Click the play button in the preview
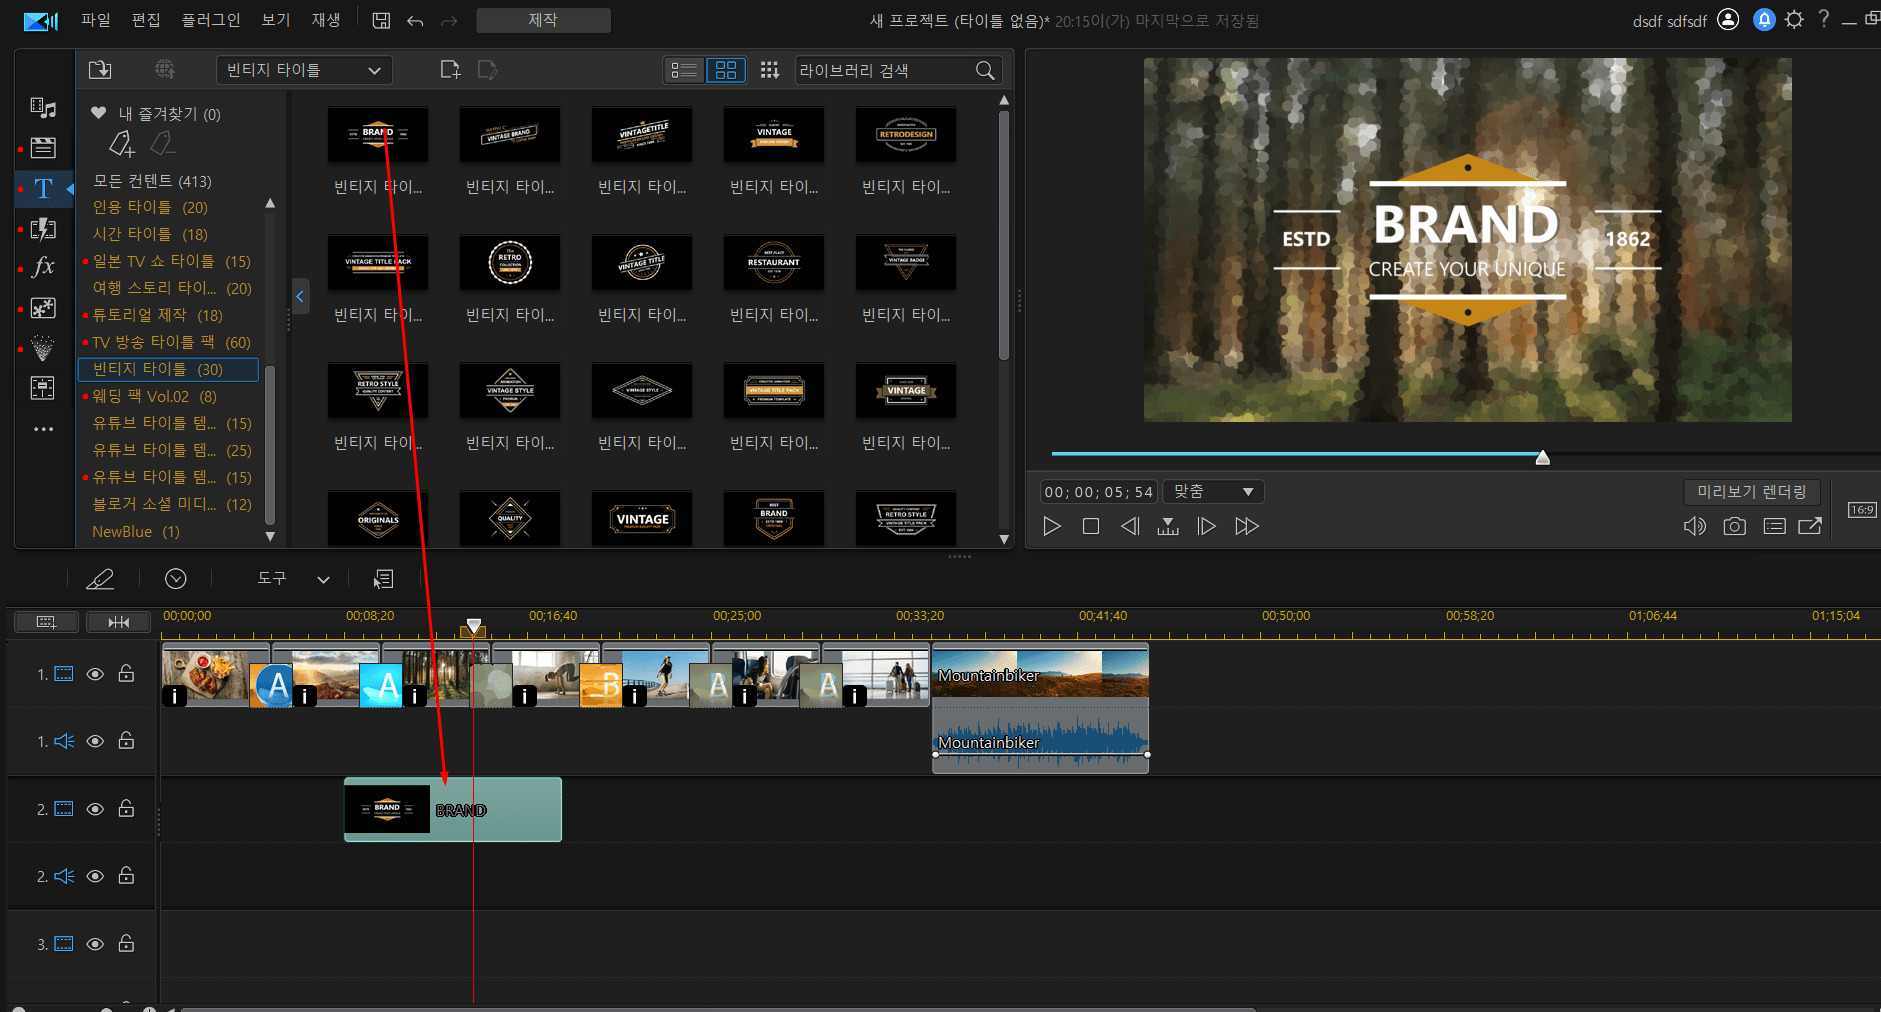The height and width of the screenshot is (1012, 1881). tap(1051, 526)
